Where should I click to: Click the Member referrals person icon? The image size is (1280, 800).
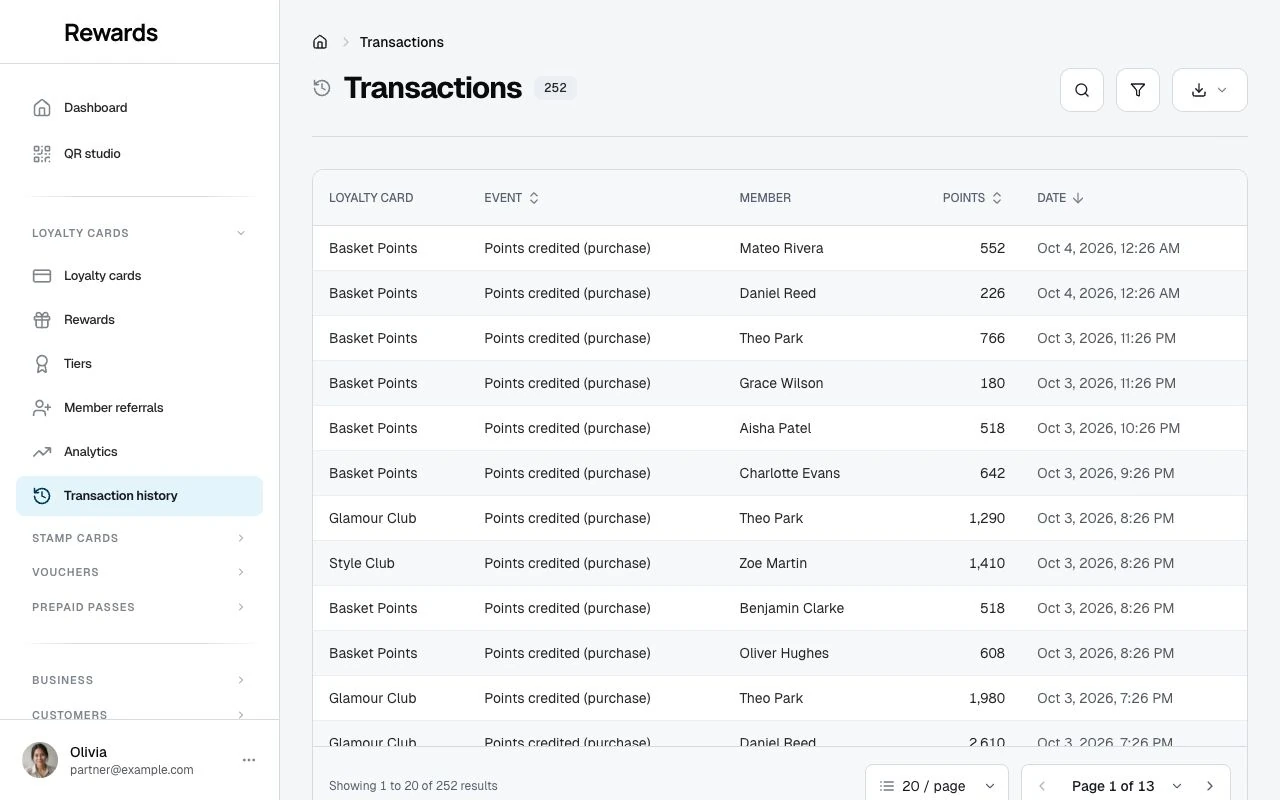[42, 408]
